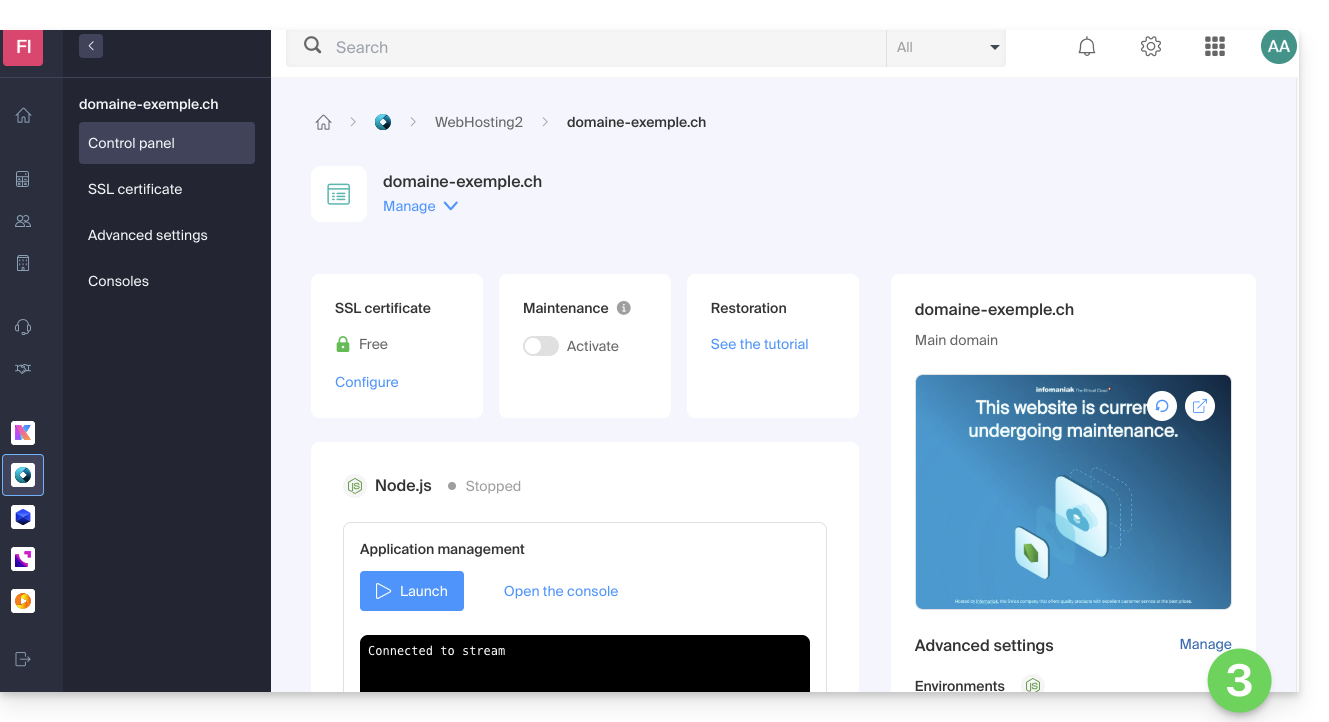Open the settings gear icon
Image resolution: width=1329 pixels, height=722 pixels.
click(1151, 47)
